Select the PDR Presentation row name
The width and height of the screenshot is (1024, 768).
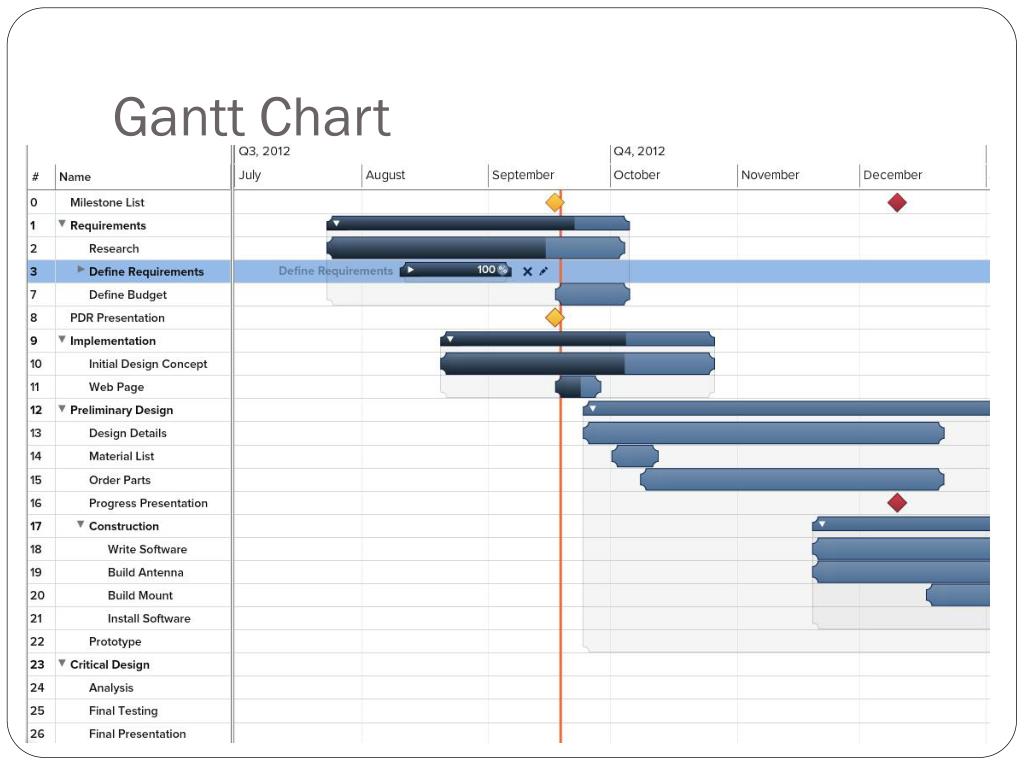(x=117, y=317)
